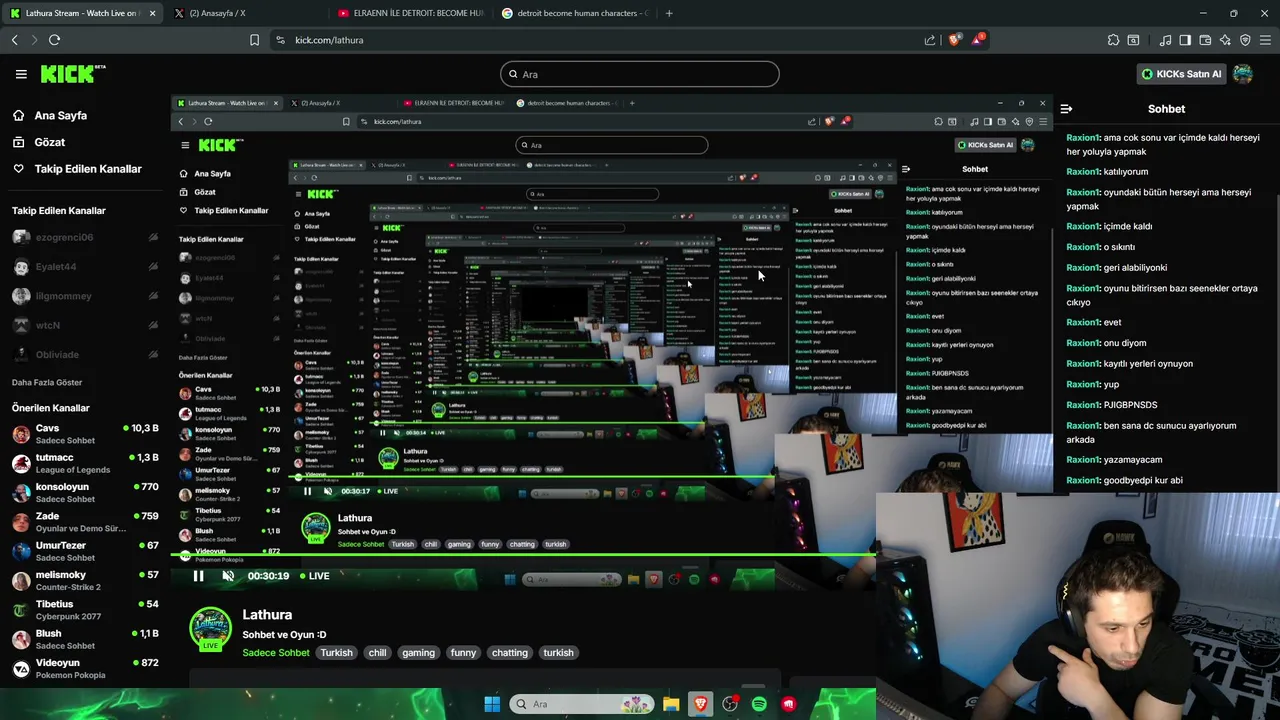Screen dimensions: 1280x720
Task: Open the user profile avatar menu
Action: pos(1243,74)
